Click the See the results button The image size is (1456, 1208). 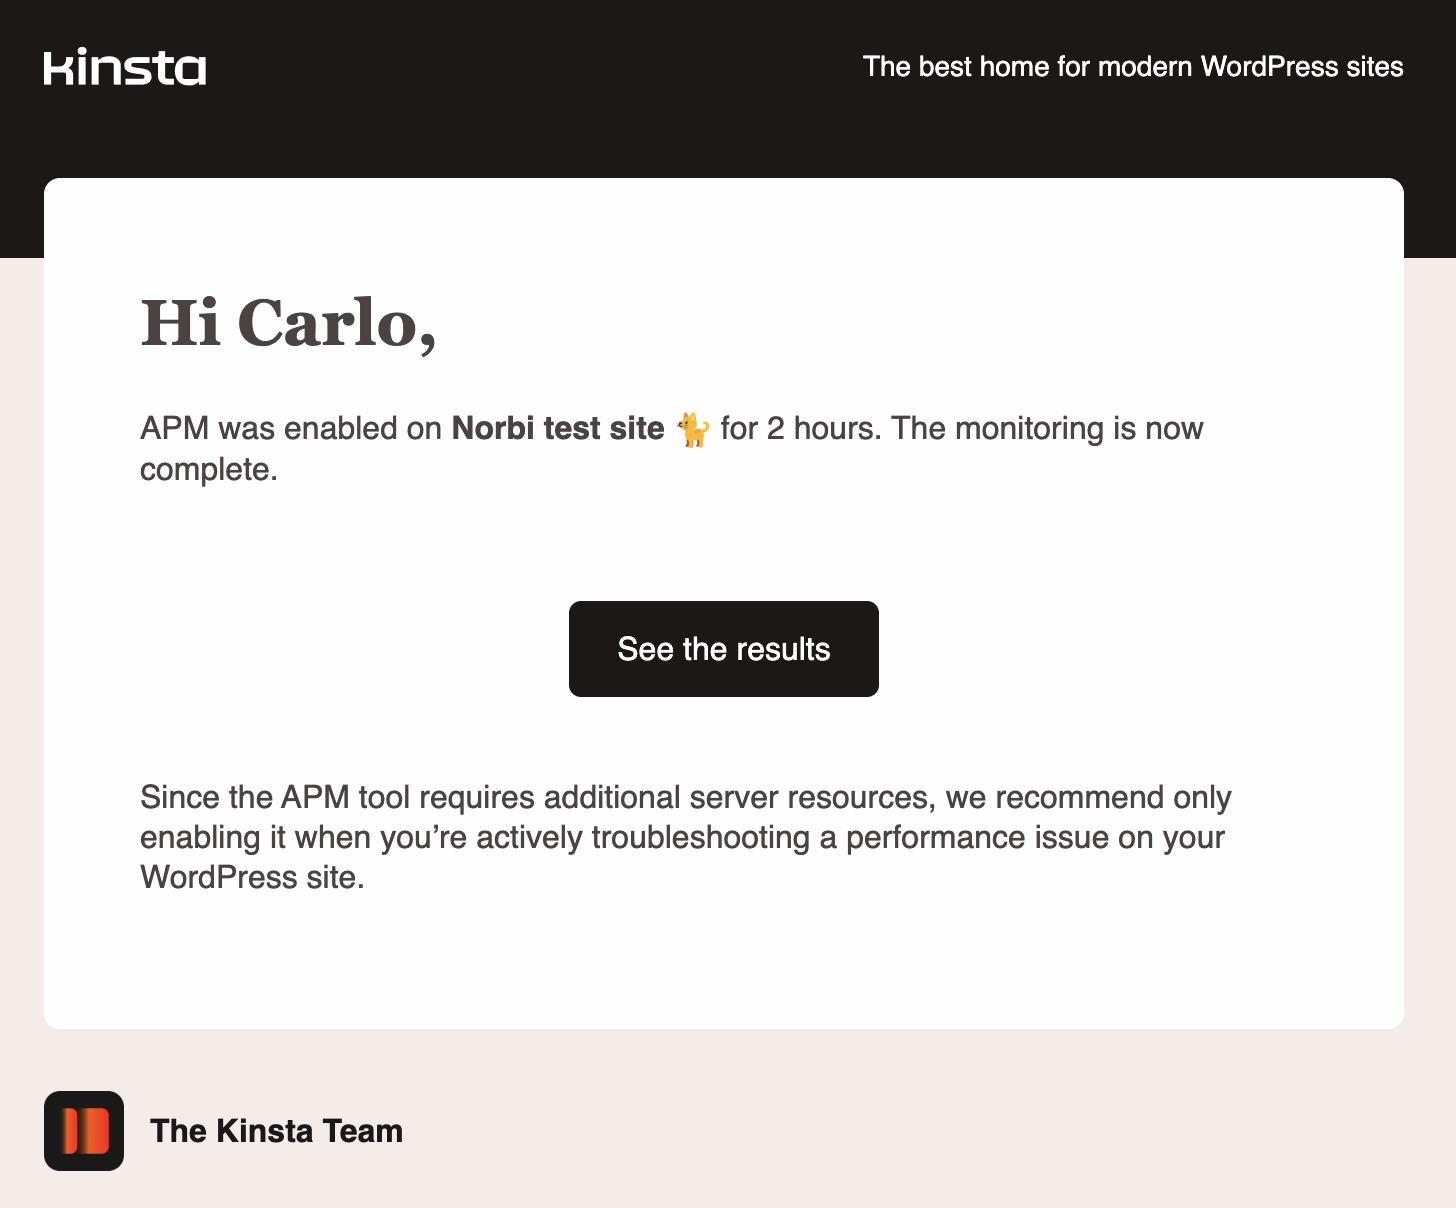pos(723,648)
